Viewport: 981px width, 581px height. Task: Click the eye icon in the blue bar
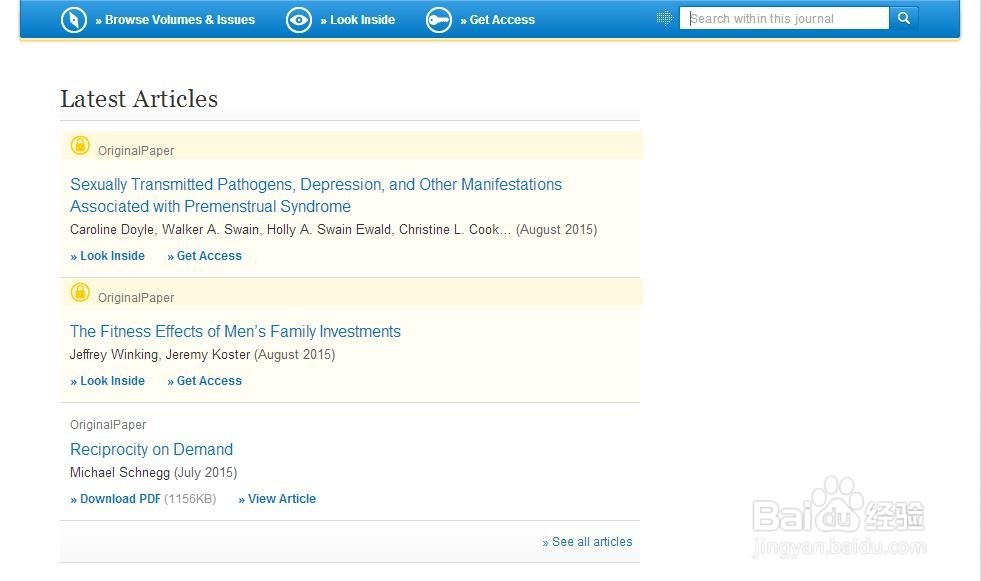[x=299, y=19]
